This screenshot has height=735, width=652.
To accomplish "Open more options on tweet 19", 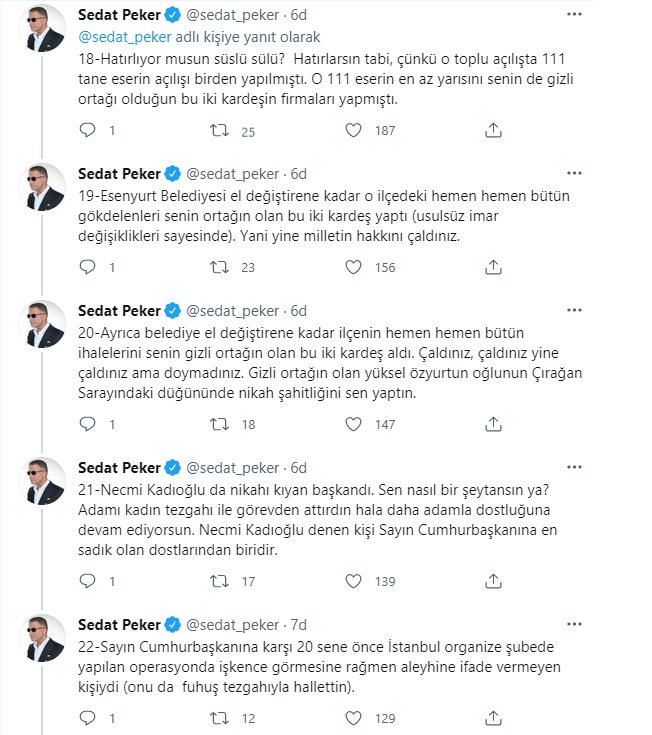I will (x=574, y=173).
